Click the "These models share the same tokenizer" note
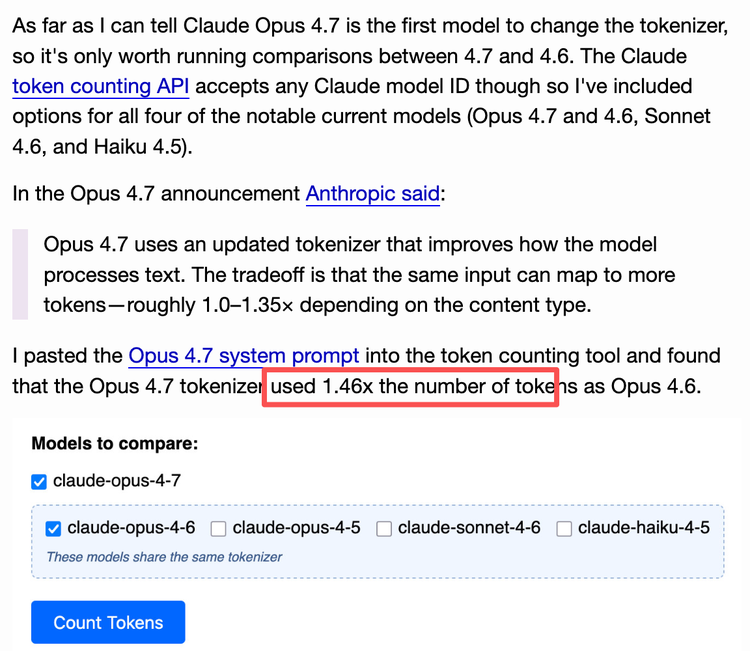750x651 pixels. [164, 557]
